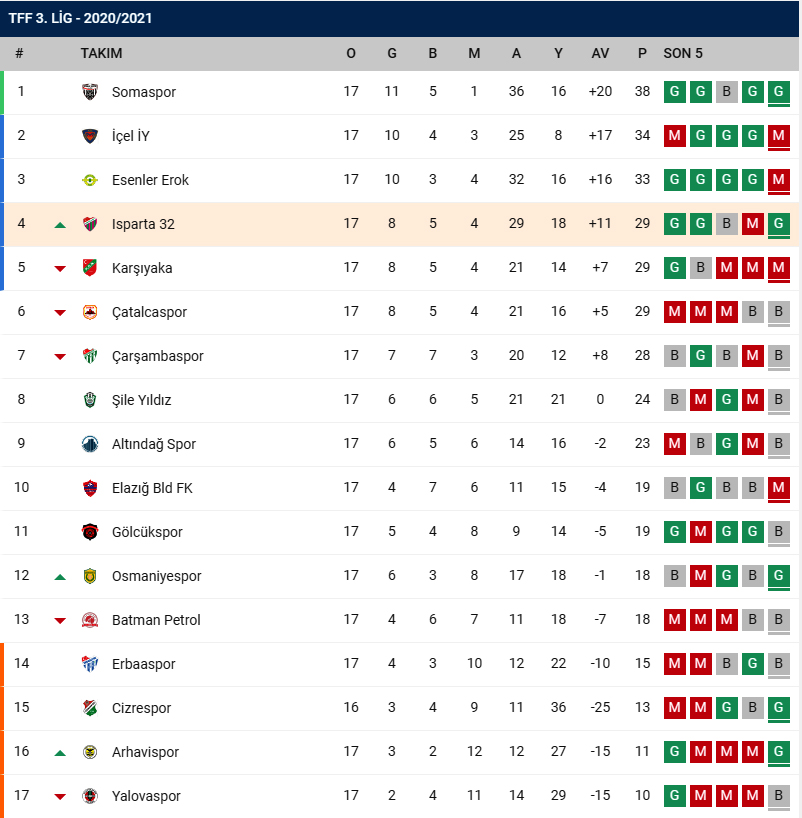Click the green up arrow beside Osmaniyespor
802x818 pixels.
pyautogui.click(x=60, y=577)
